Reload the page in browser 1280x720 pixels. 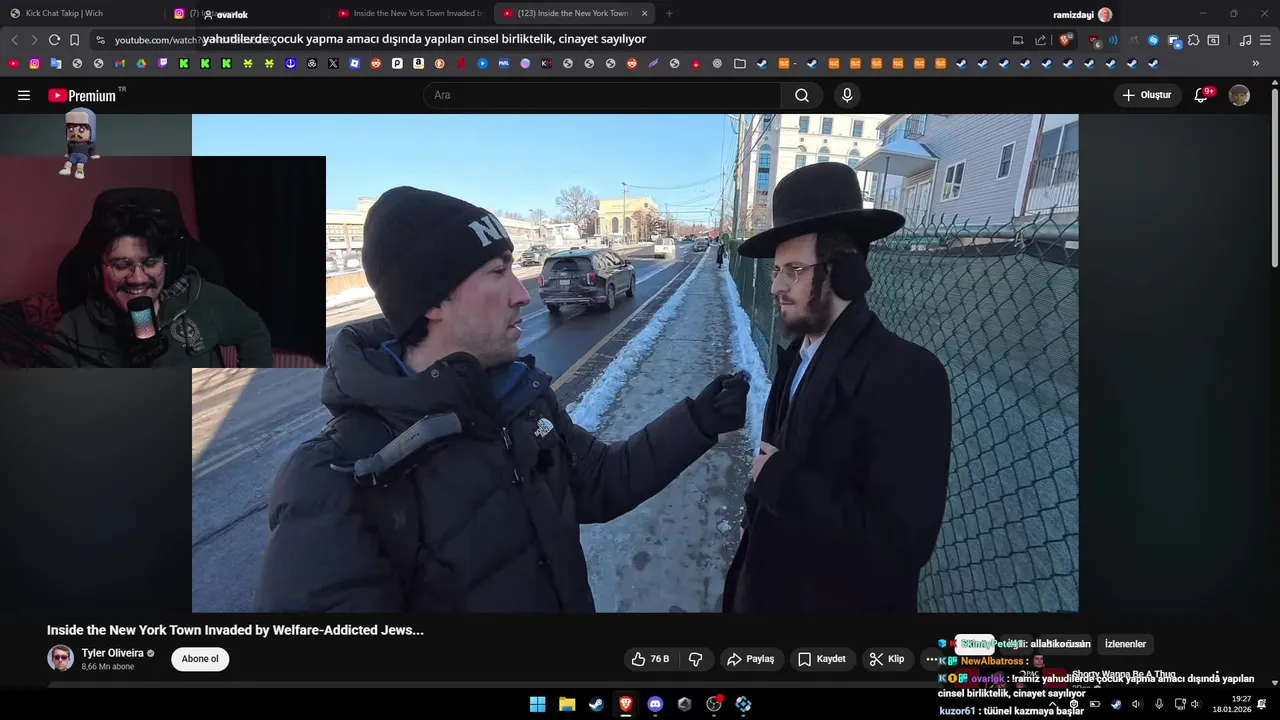pyautogui.click(x=54, y=40)
